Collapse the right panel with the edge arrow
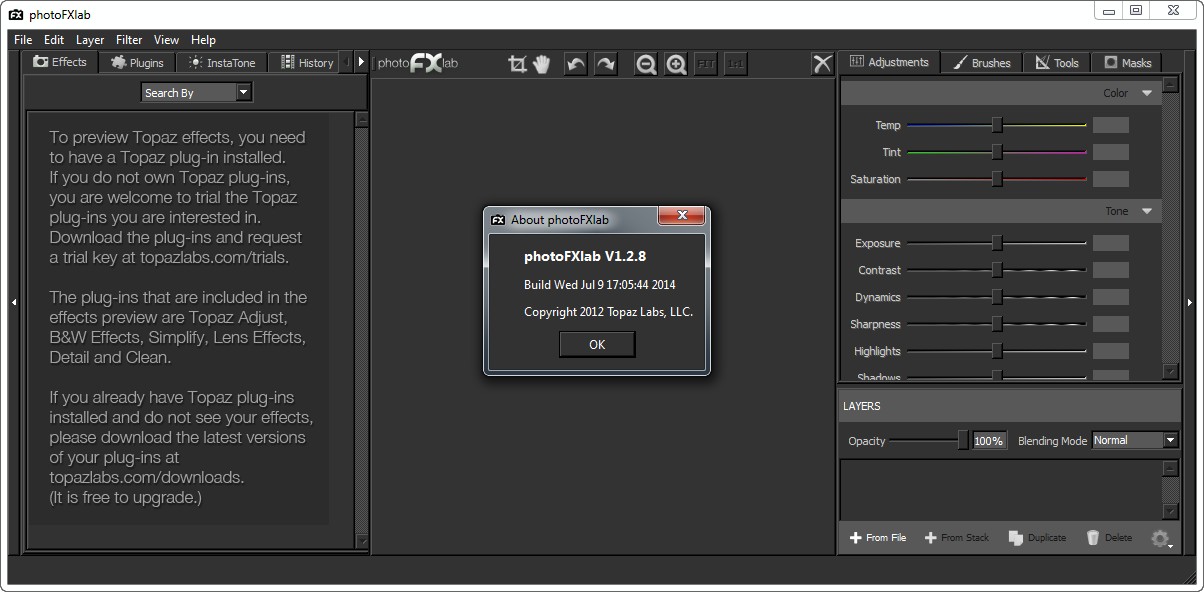The image size is (1204, 592). point(1190,302)
